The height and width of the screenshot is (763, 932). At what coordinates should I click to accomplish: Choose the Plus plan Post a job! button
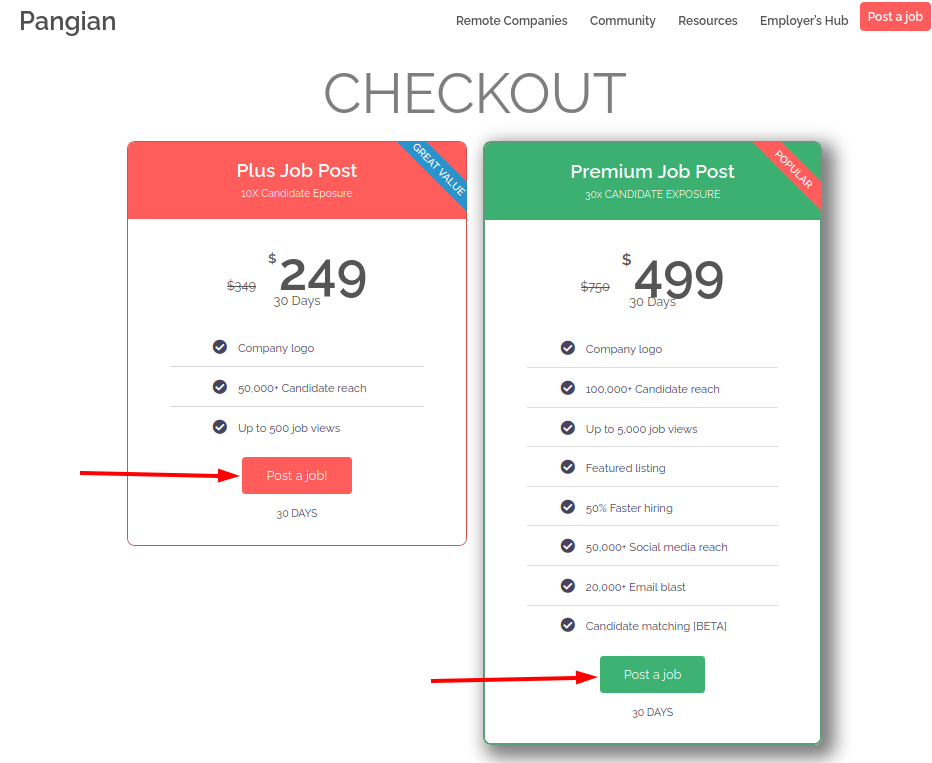click(297, 475)
